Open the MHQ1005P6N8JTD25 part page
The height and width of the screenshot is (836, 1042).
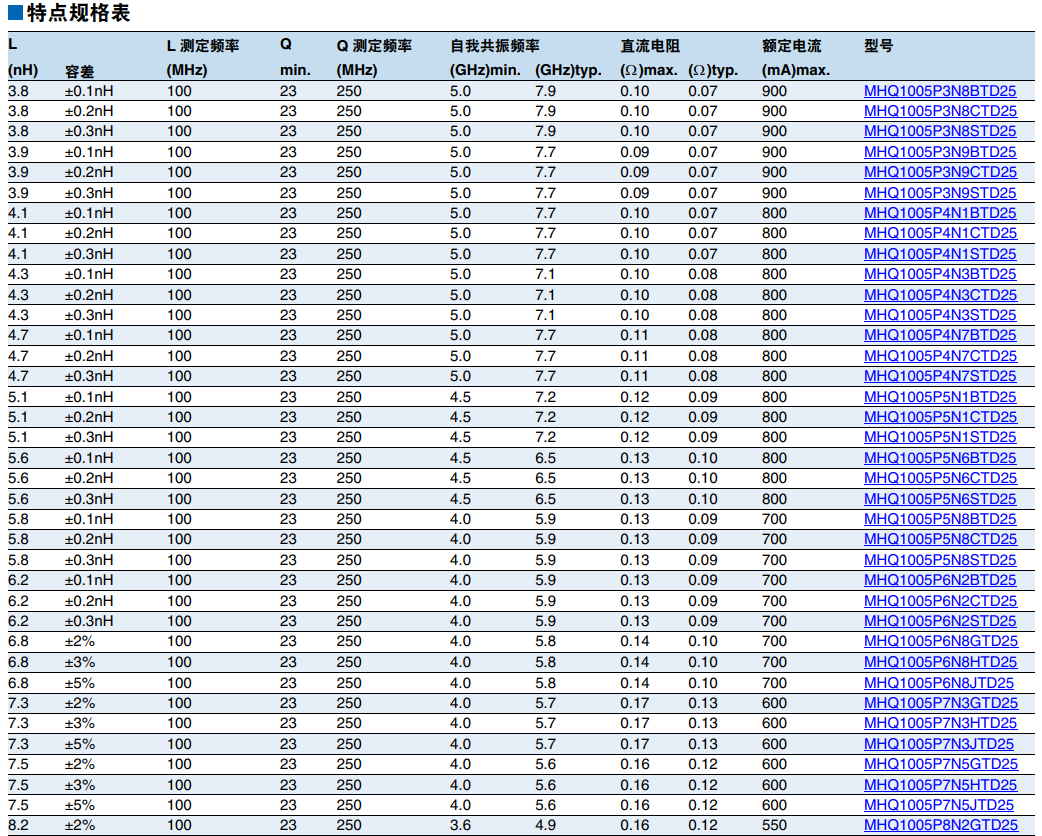[938, 683]
